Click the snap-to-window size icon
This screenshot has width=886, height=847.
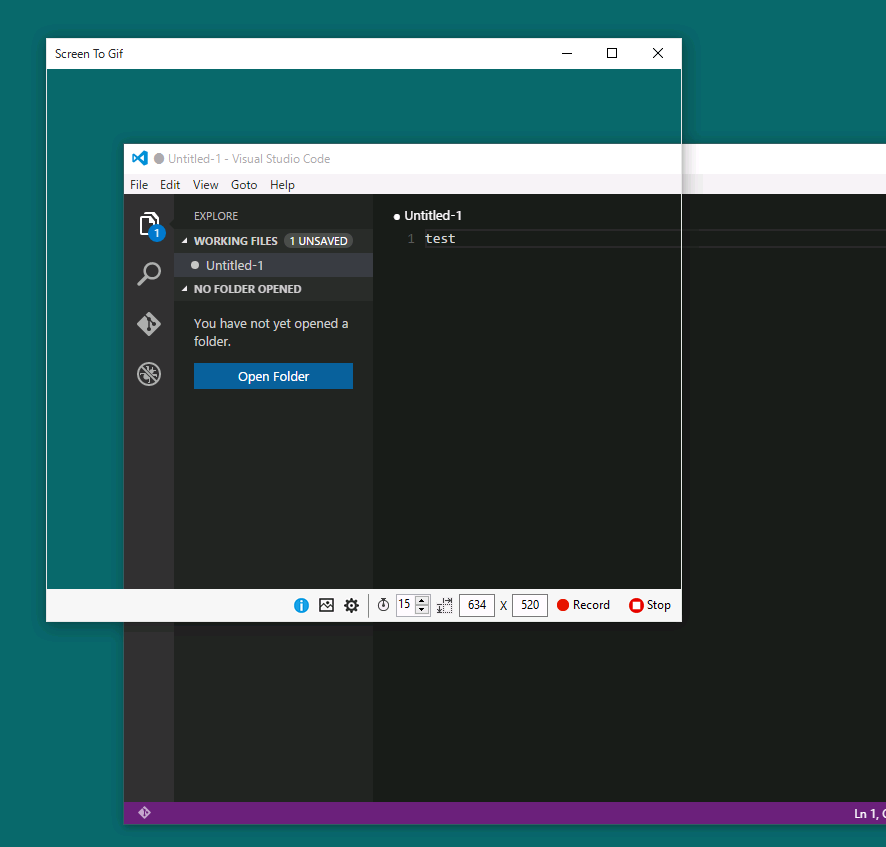(445, 605)
